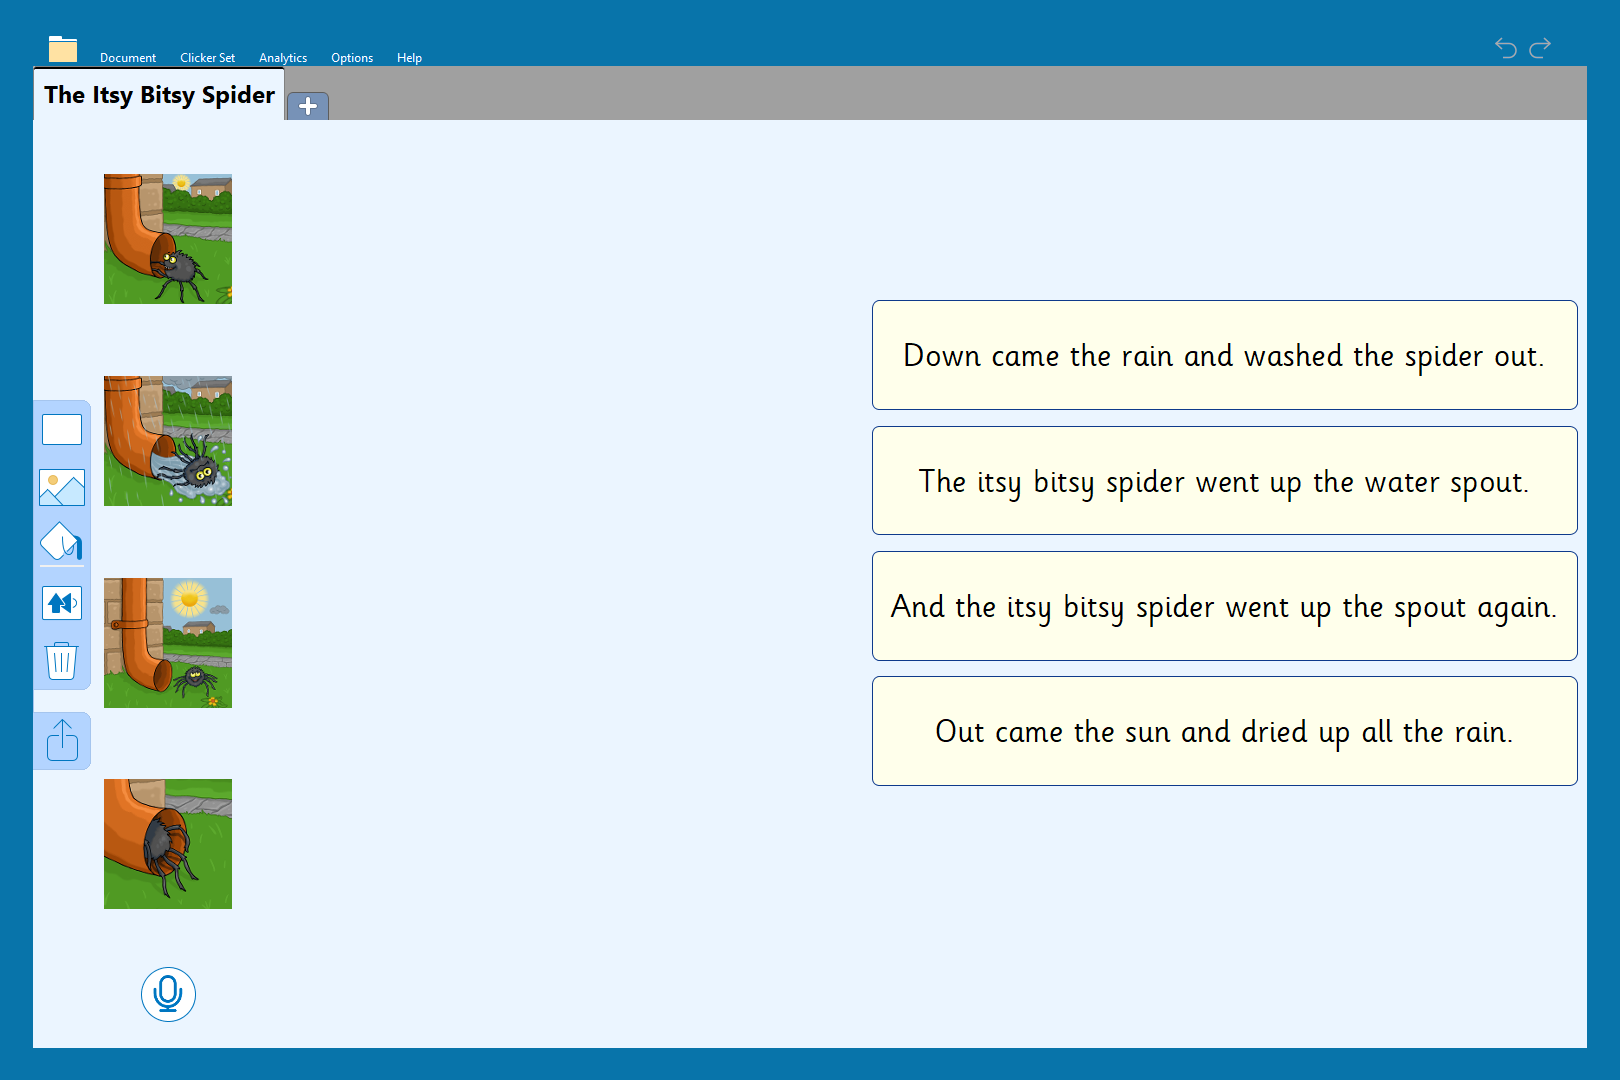Viewport: 1620px width, 1080px height.
Task: Switch to The Itsy Bitsy Spider tab
Action: pos(159,95)
